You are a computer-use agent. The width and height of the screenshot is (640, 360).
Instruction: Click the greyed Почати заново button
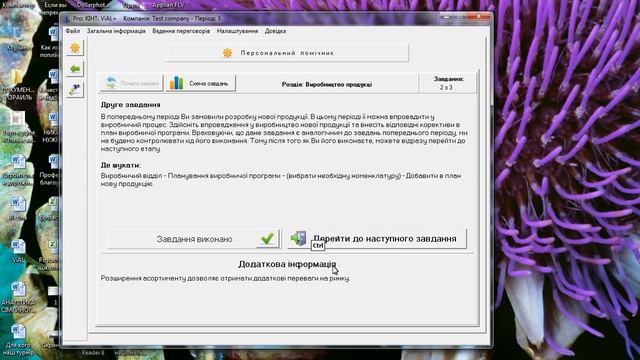(x=131, y=83)
